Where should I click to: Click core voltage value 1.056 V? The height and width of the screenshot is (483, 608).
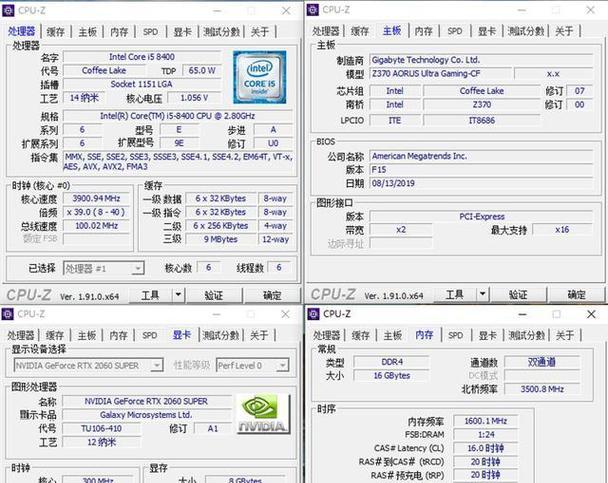(195, 98)
